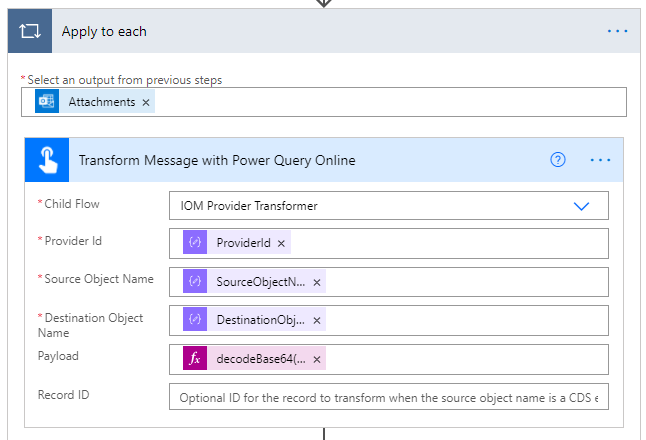The image size is (646, 440).
Task: Click the Transform Message with Power Query Online title
Action: (x=217, y=160)
